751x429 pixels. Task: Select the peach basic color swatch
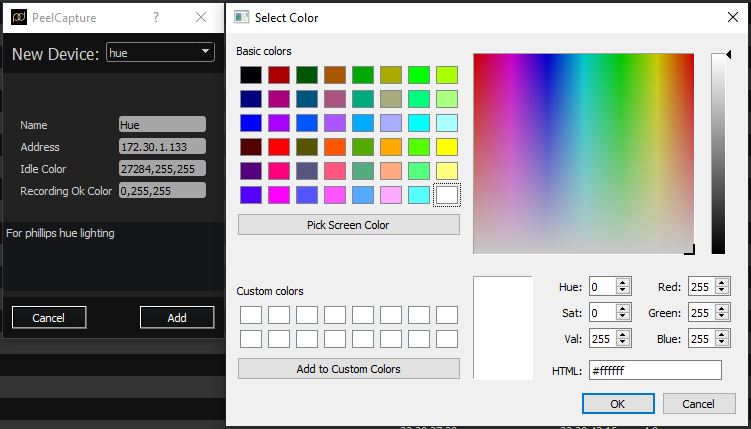coord(391,171)
